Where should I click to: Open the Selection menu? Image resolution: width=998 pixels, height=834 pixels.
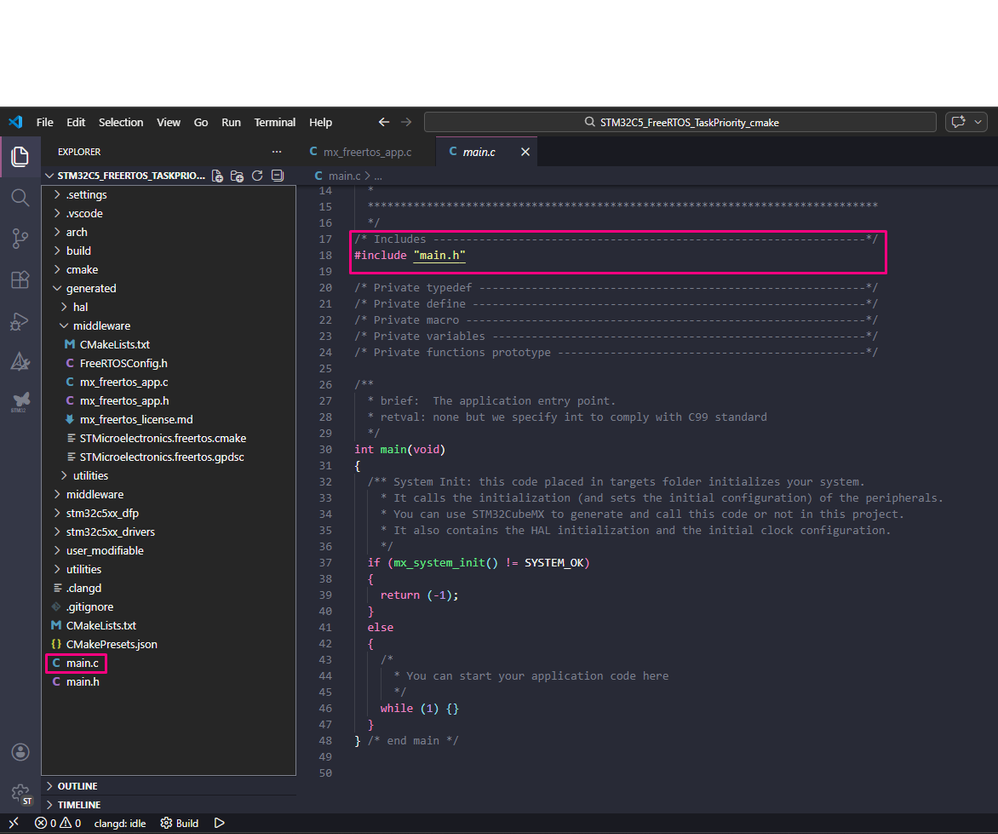pyautogui.click(x=121, y=122)
